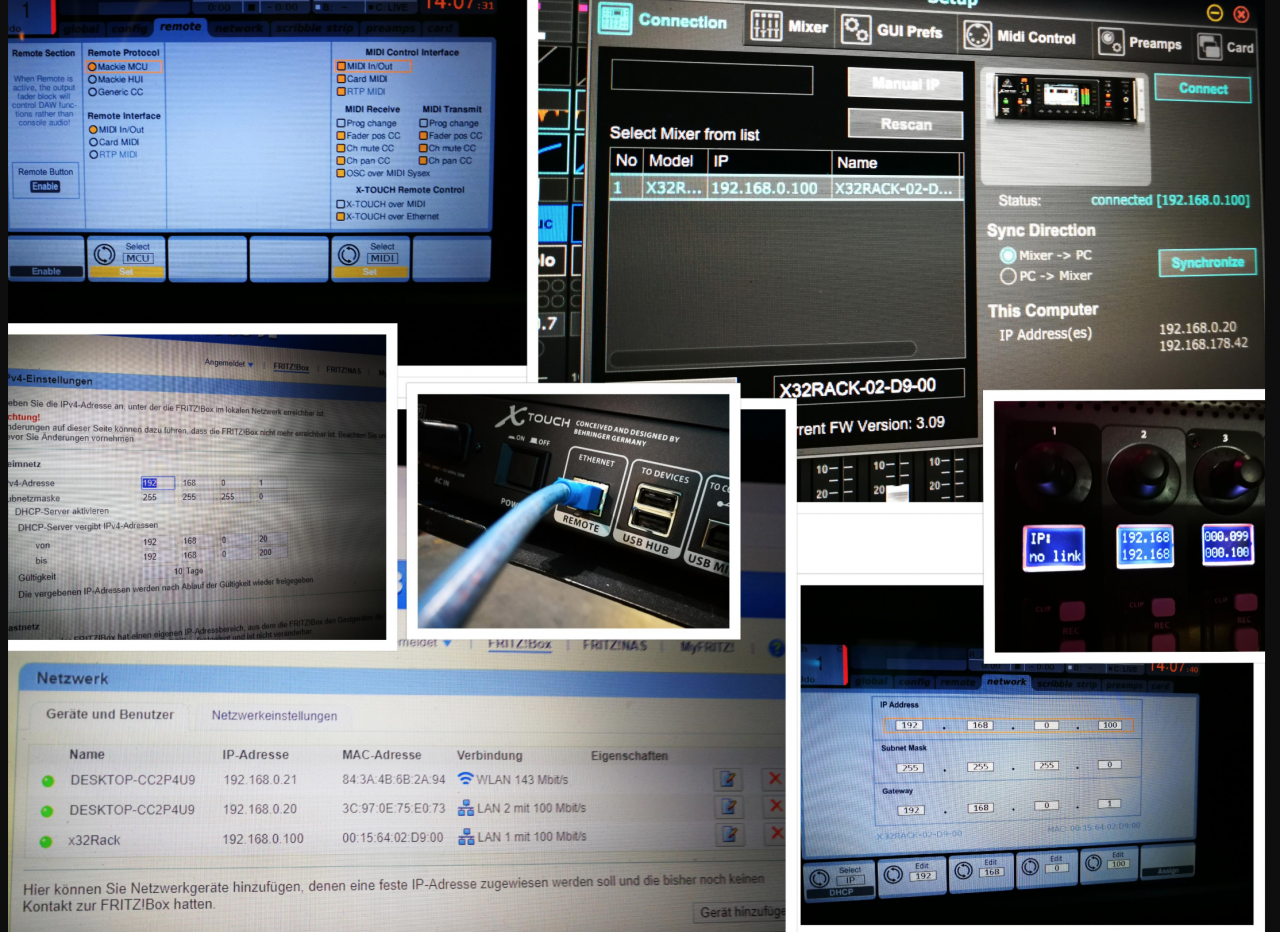1280x932 pixels.
Task: Delete the 192.168.0.21 device via red X
Action: pyautogui.click(x=773, y=780)
